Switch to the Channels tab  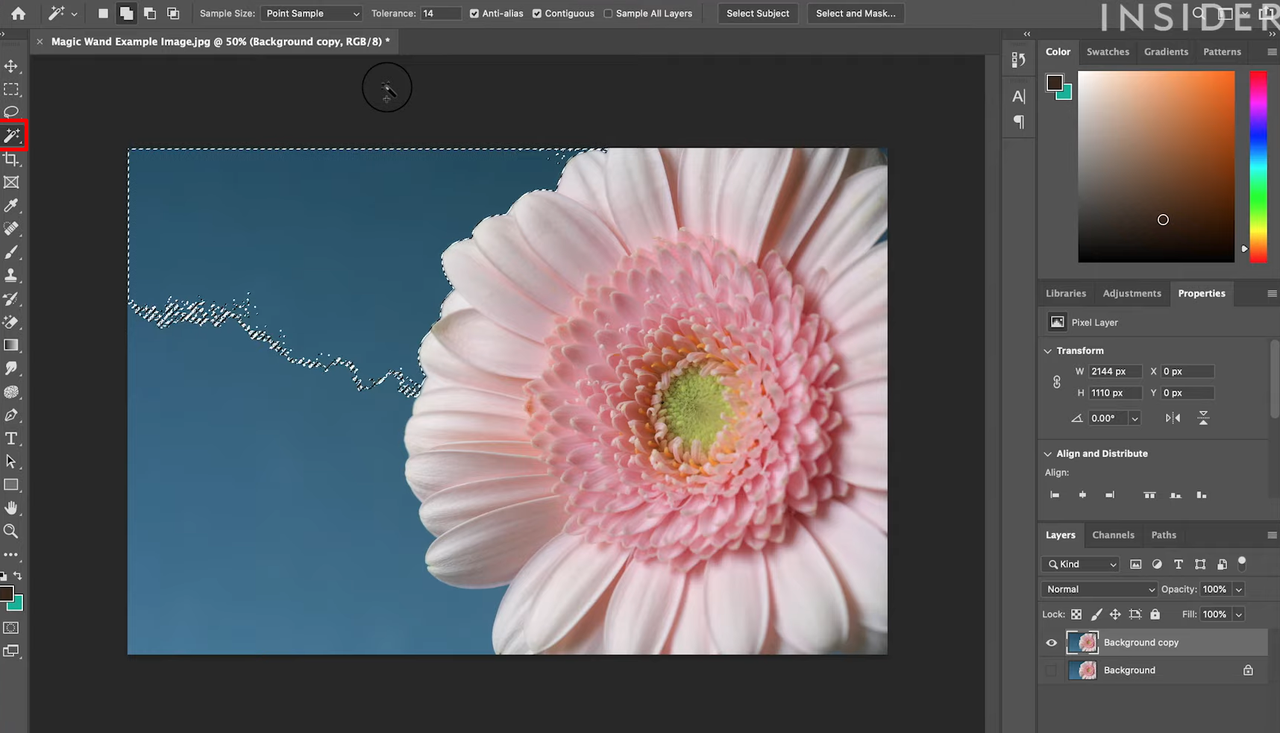point(1113,535)
